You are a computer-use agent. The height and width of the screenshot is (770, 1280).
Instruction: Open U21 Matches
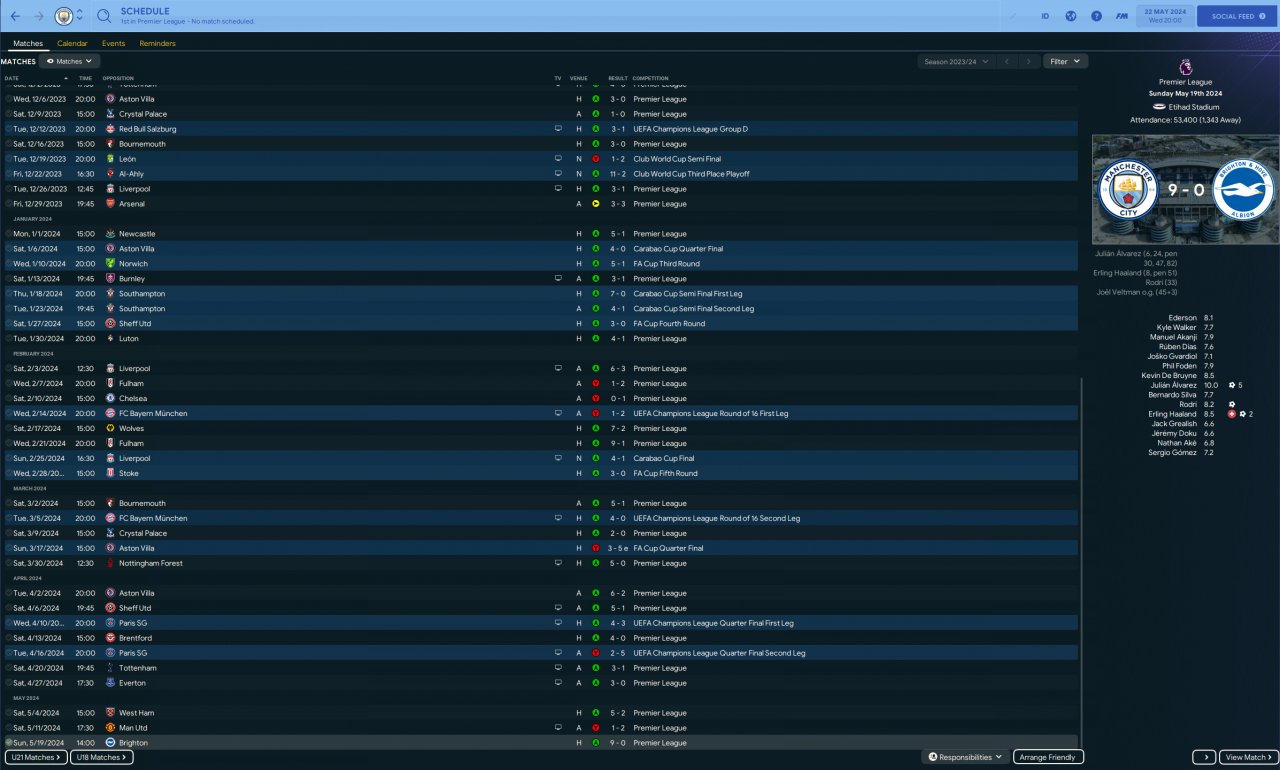(35, 757)
